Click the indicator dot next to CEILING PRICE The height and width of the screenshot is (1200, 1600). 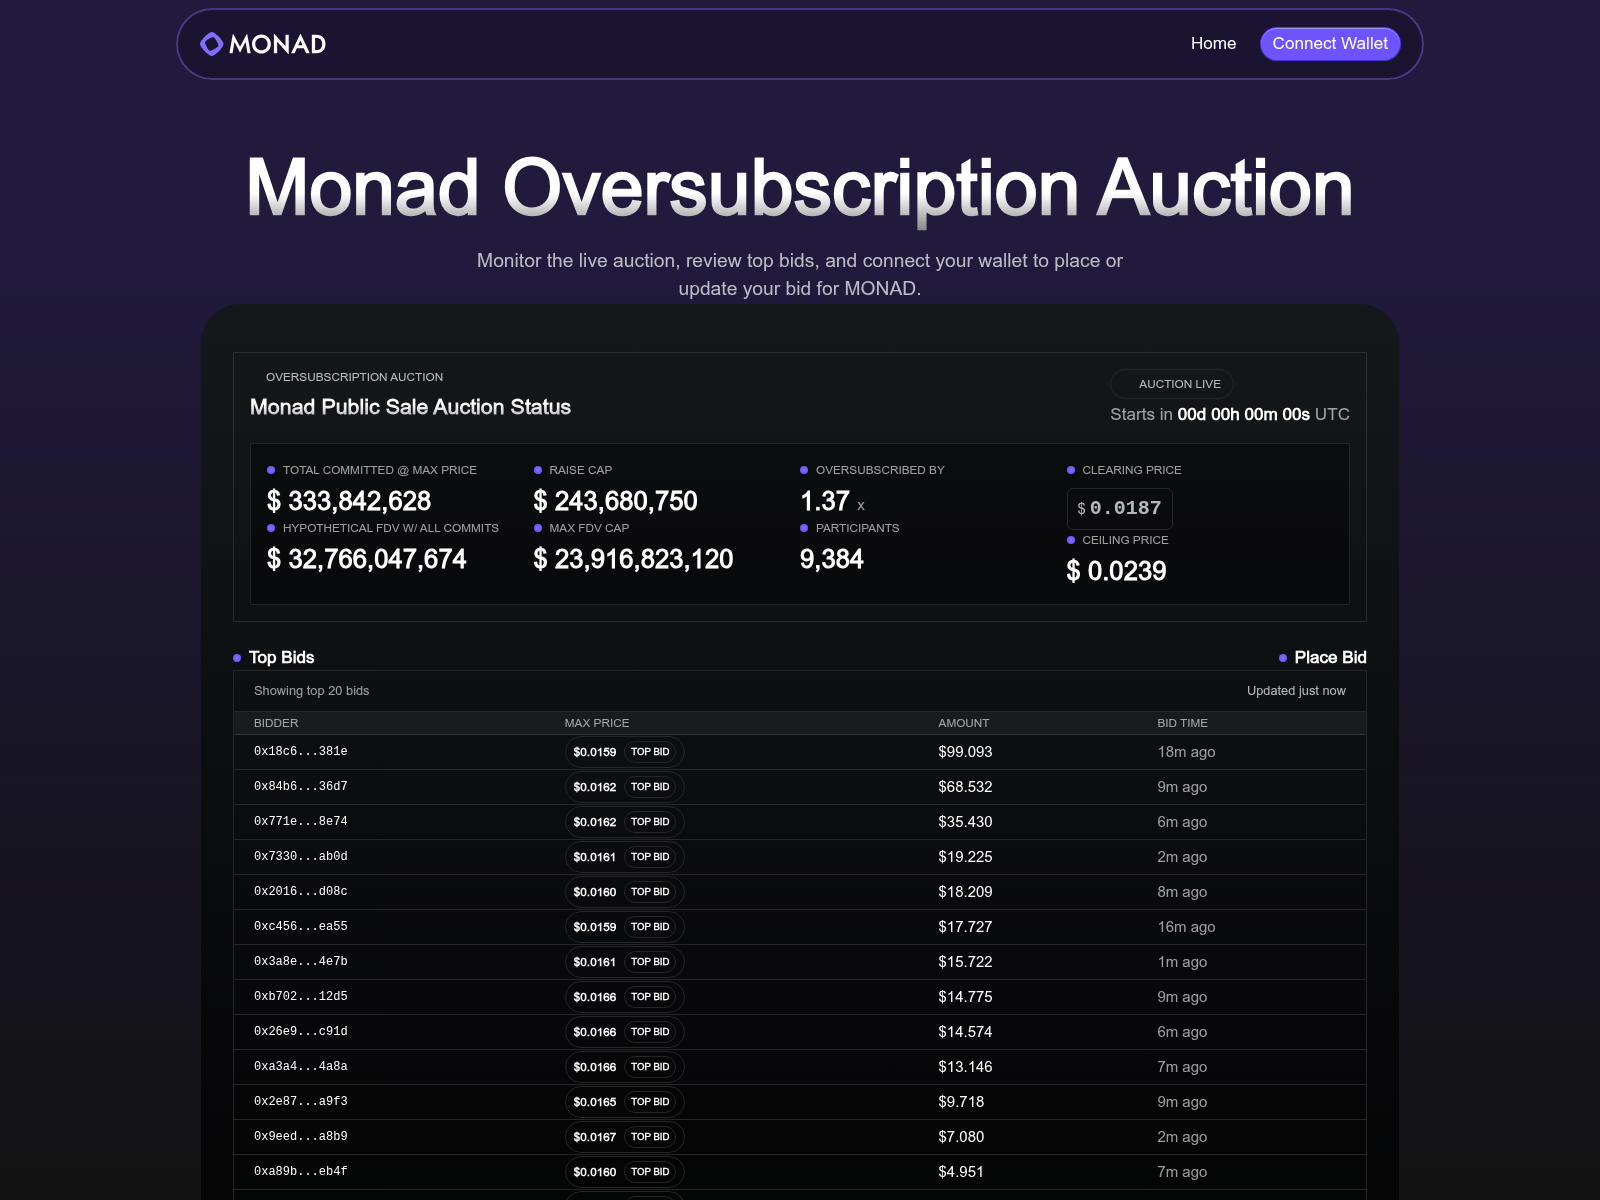click(1071, 540)
